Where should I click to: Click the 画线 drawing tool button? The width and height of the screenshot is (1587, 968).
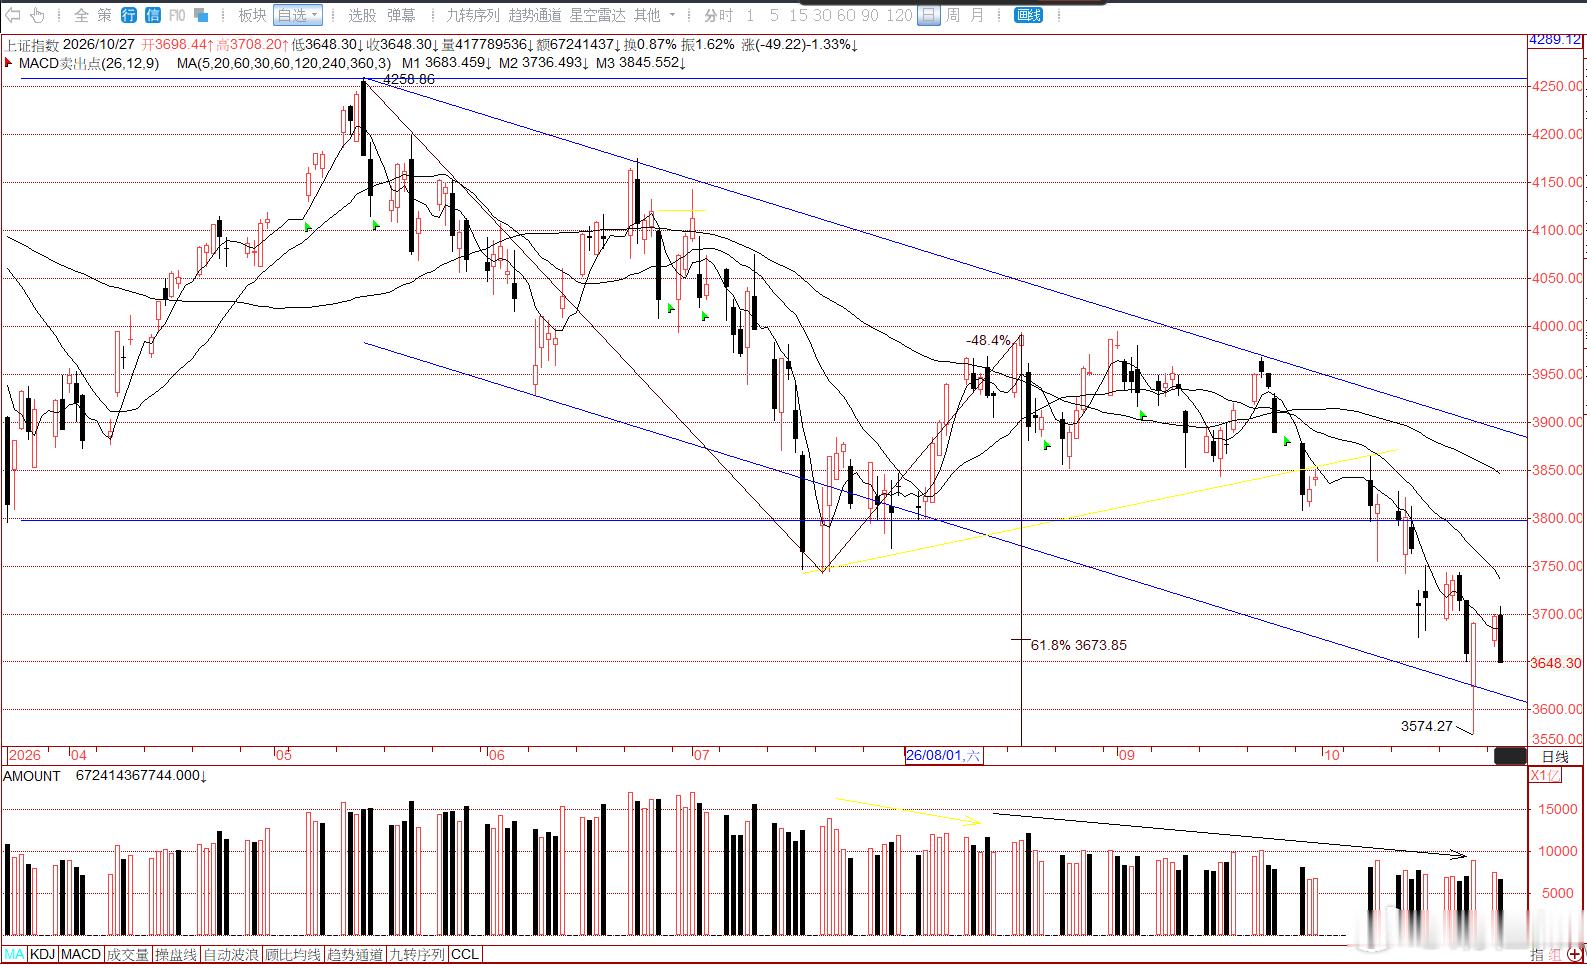pyautogui.click(x=1028, y=15)
